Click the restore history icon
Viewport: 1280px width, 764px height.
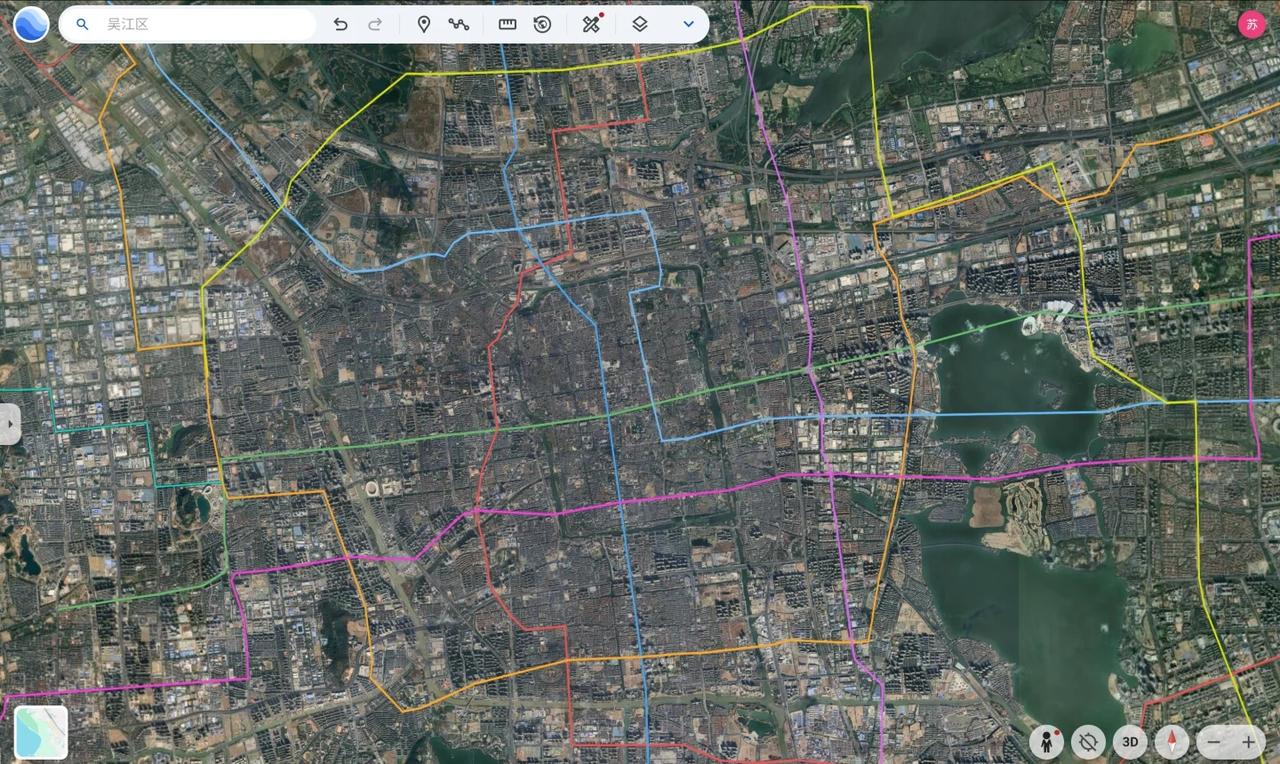pyautogui.click(x=543, y=23)
